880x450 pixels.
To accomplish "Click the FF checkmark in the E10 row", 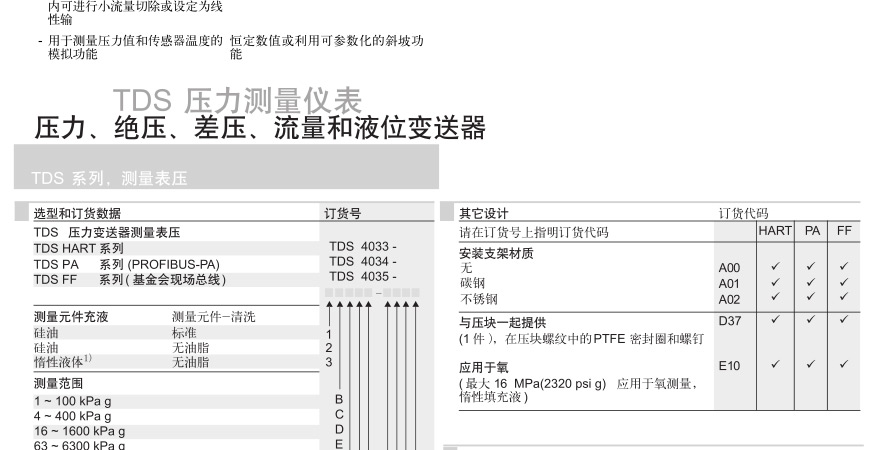I will tap(844, 364).
